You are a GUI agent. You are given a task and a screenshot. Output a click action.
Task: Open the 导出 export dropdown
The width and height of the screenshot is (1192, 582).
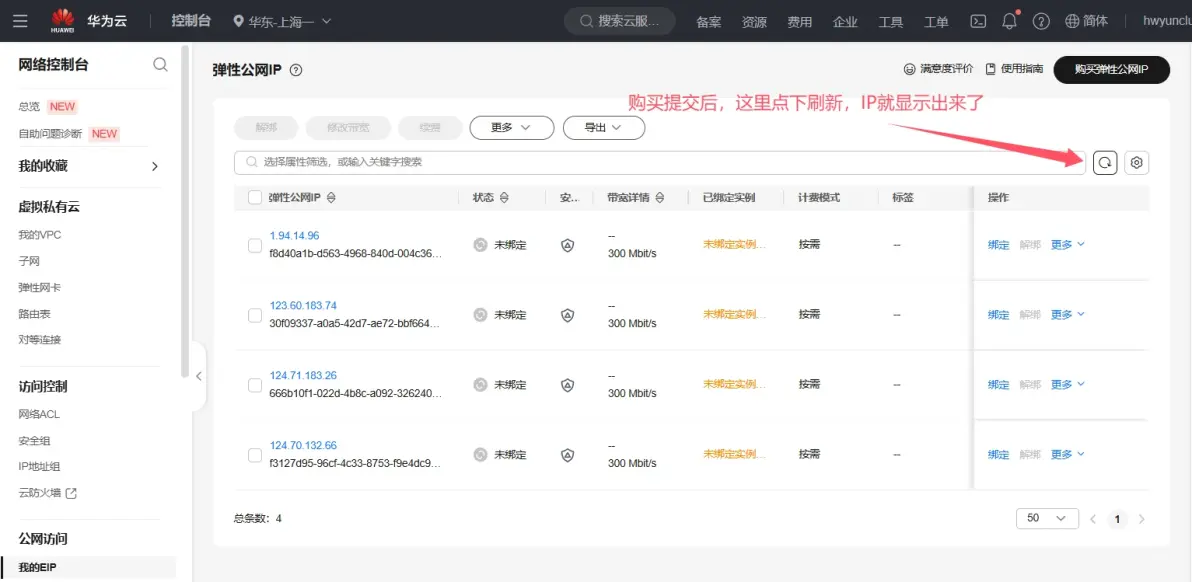[x=603, y=128]
